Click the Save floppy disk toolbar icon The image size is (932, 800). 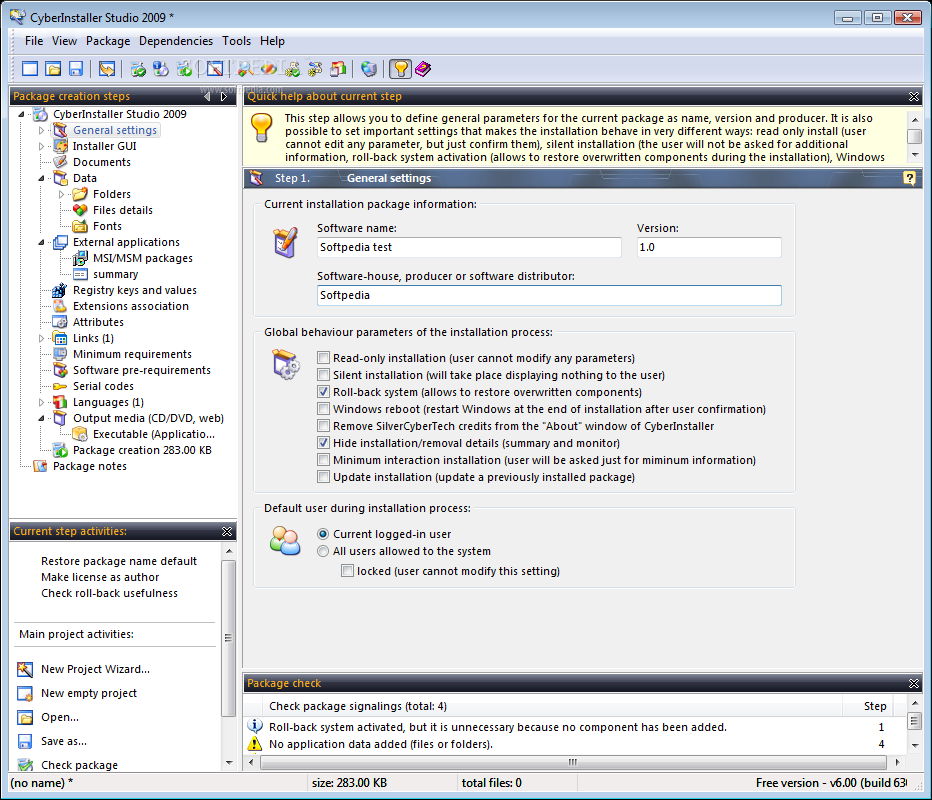coord(75,69)
